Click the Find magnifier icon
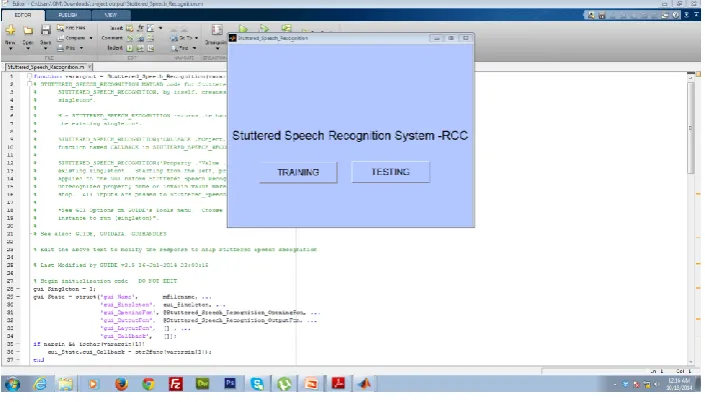The height and width of the screenshot is (402, 705). [174, 48]
